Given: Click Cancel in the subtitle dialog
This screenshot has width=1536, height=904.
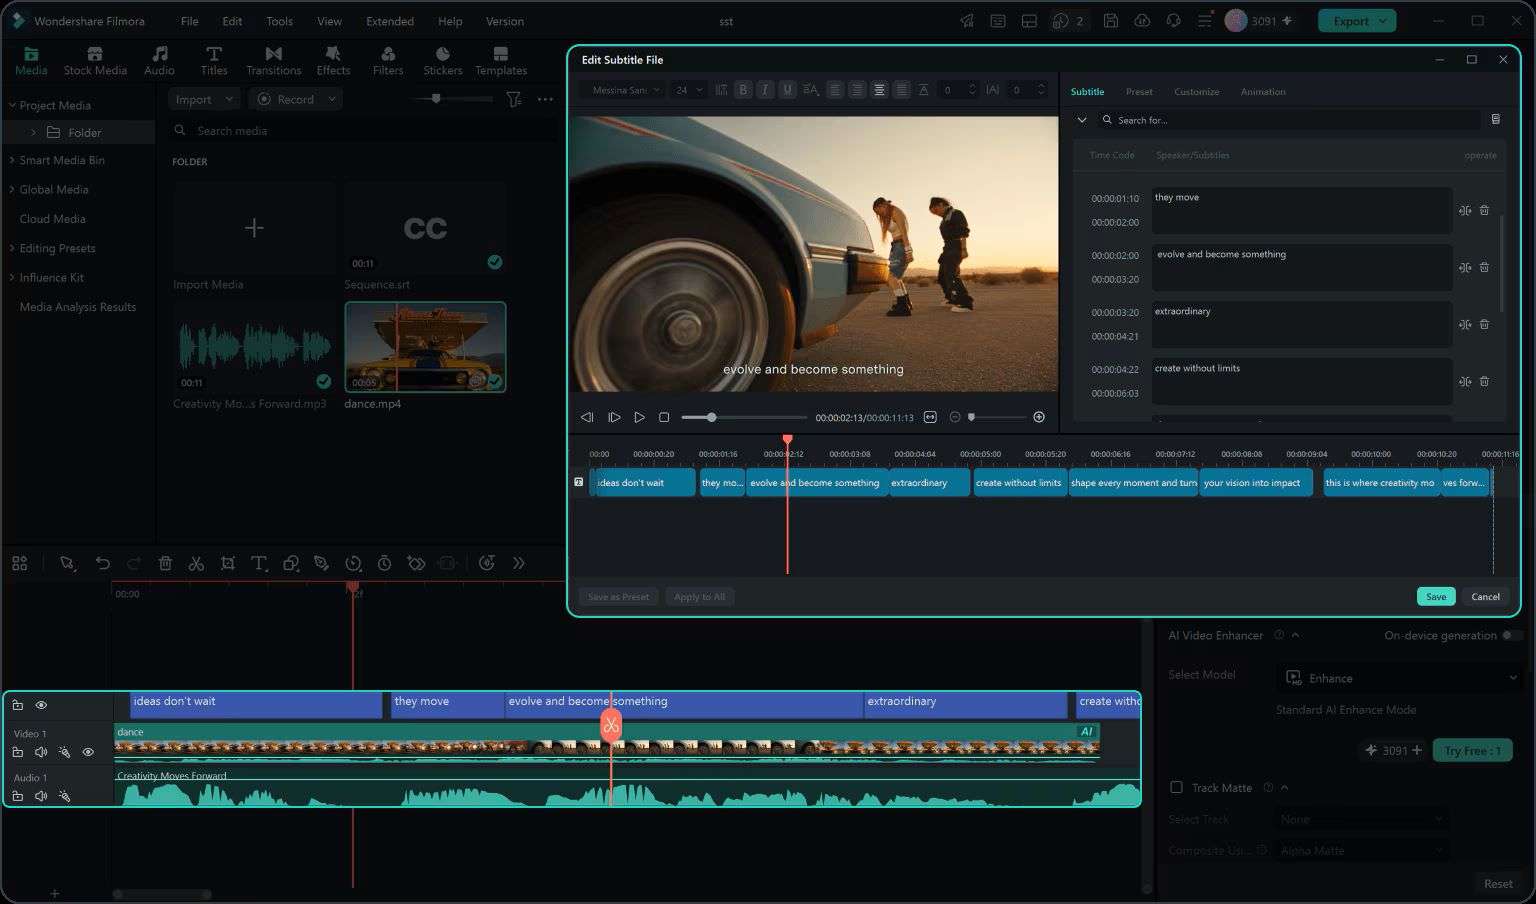Looking at the screenshot, I should [x=1486, y=597].
